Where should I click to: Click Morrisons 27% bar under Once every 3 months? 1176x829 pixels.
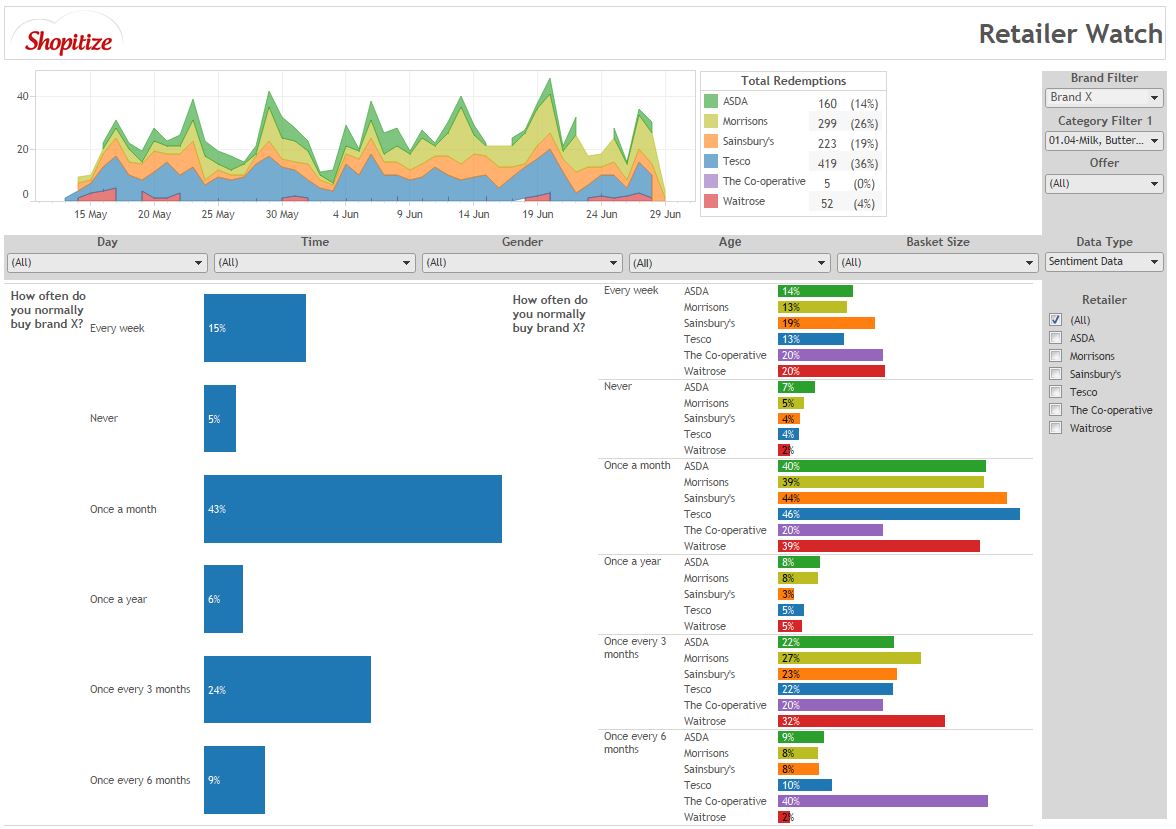[x=849, y=658]
